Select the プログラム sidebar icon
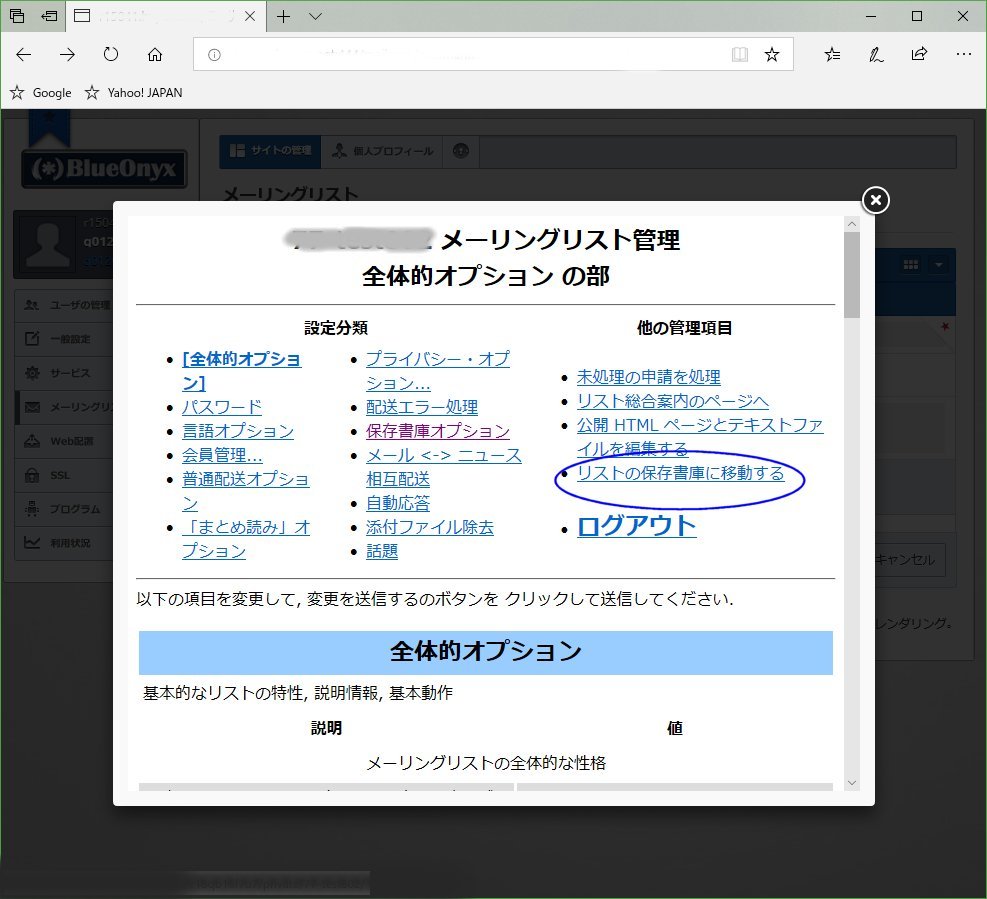This screenshot has height=899, width=987. (x=33, y=507)
